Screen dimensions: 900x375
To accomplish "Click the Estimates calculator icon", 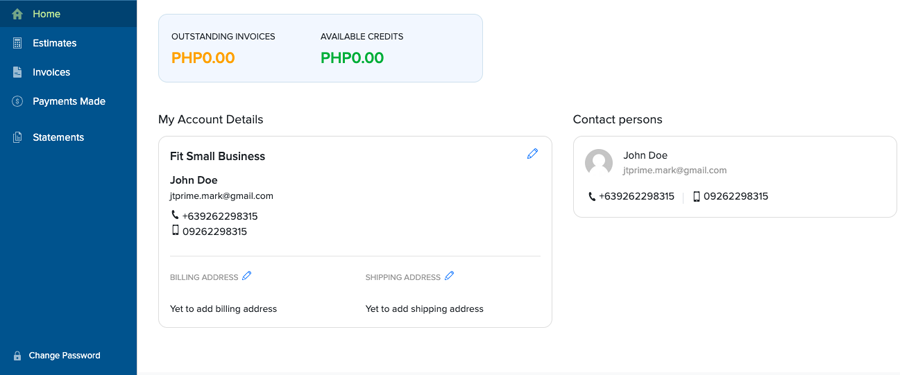I will (17, 43).
